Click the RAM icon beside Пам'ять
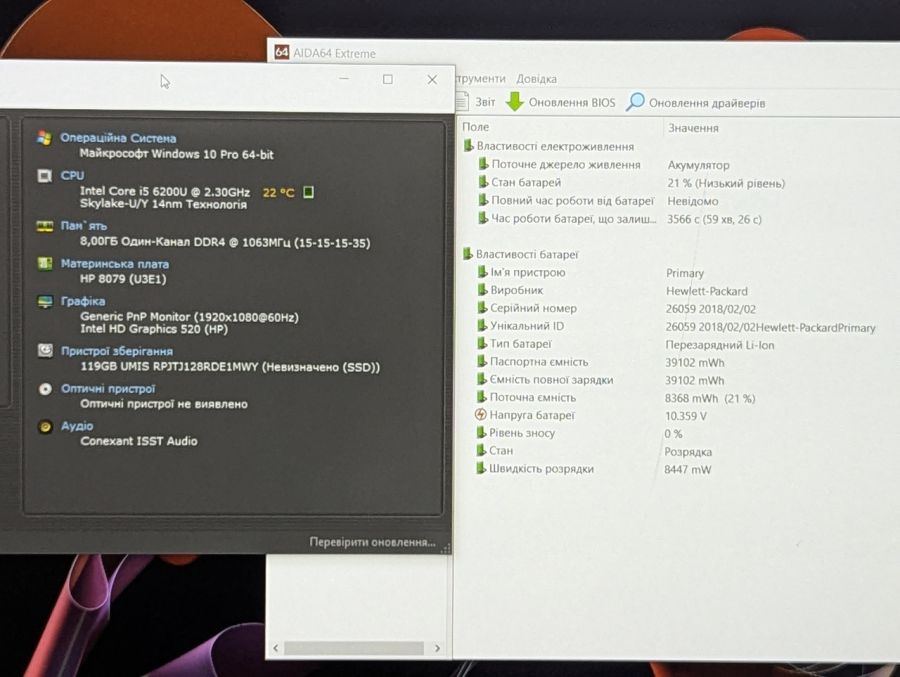900x677 pixels. pyautogui.click(x=45, y=226)
